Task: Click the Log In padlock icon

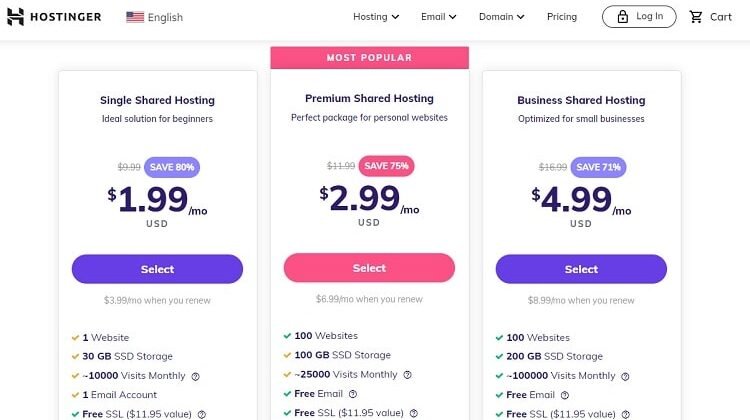Action: [622, 17]
